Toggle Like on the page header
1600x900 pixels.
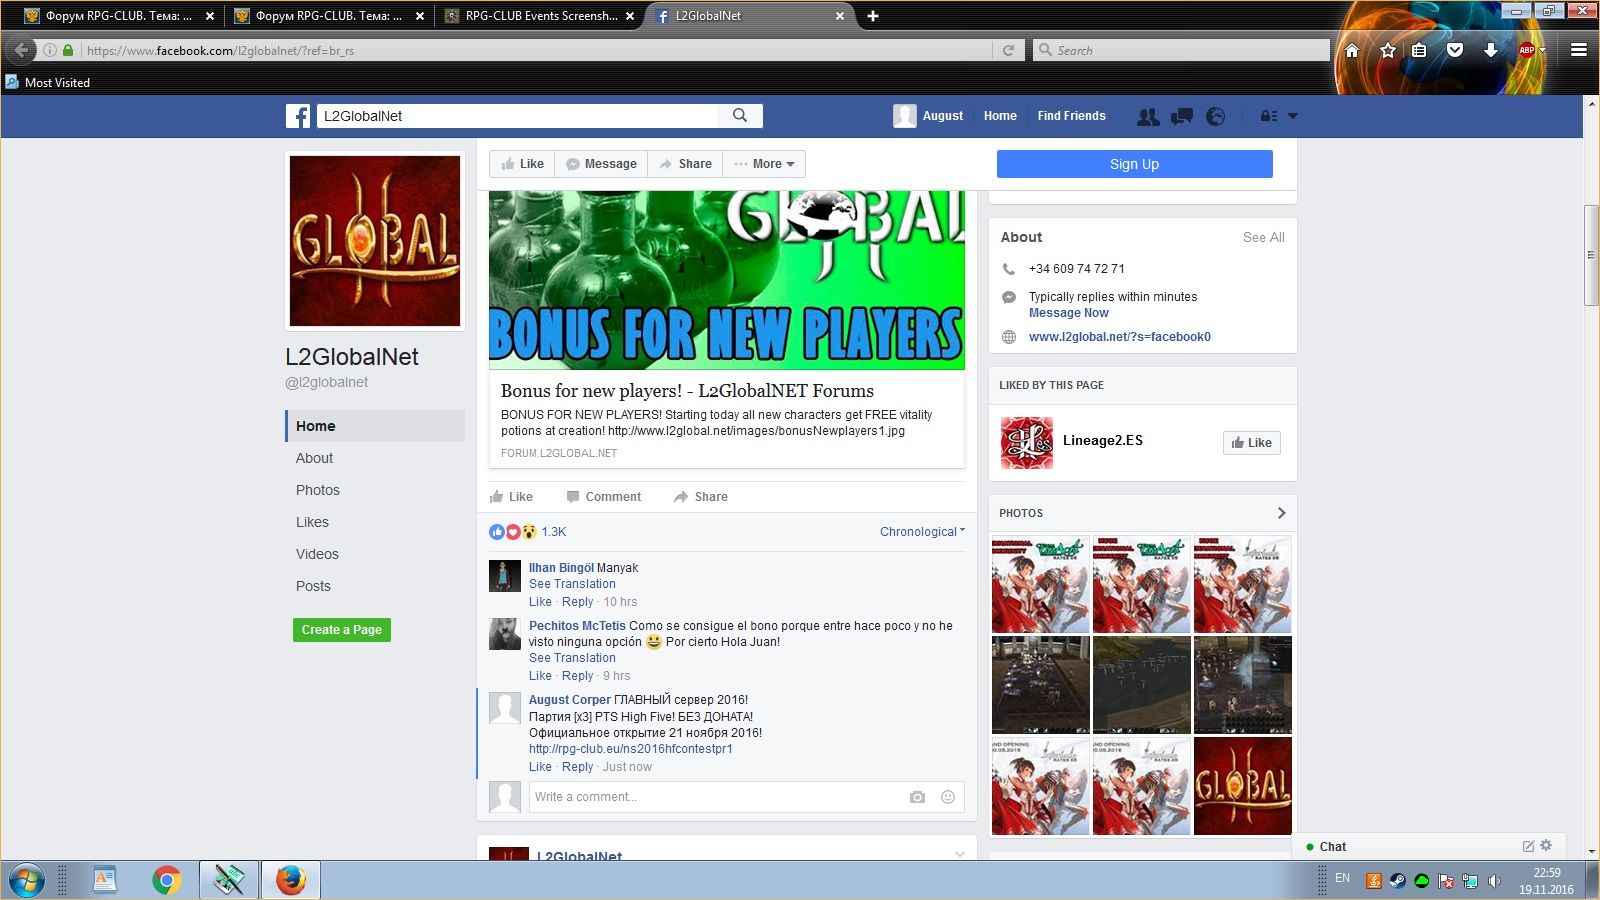522,164
